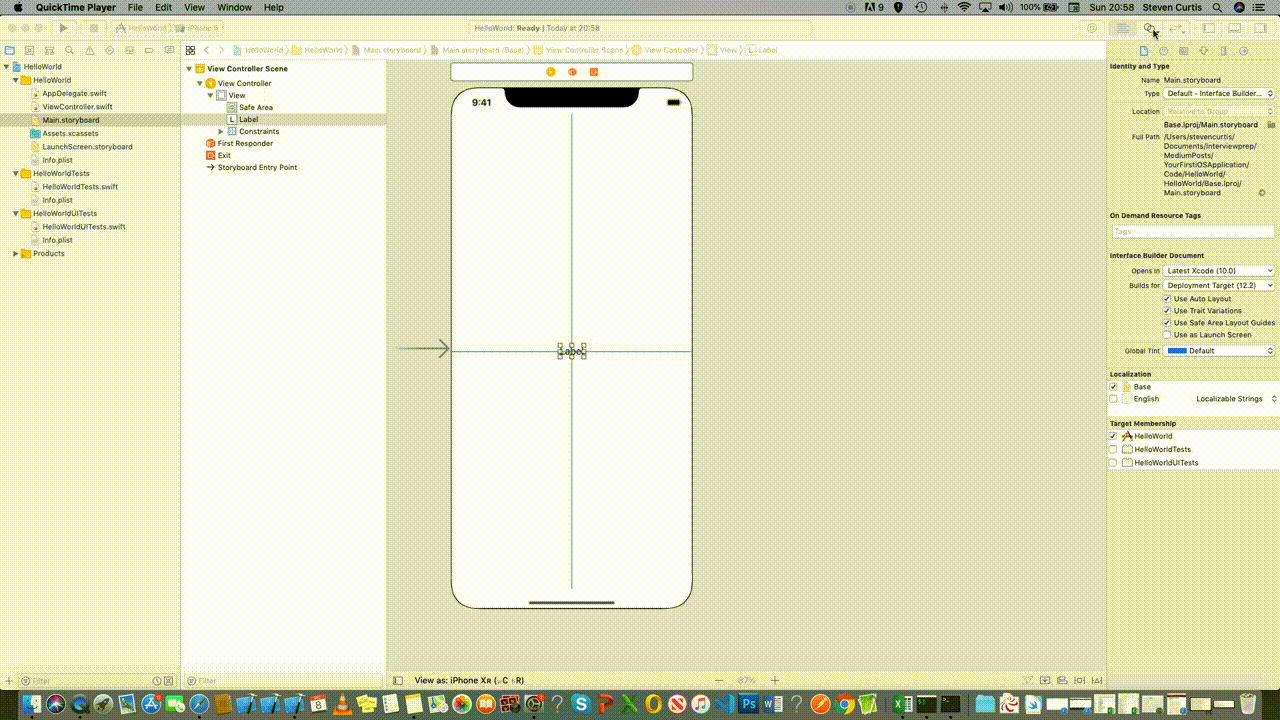Show the Attributes inspector tab
This screenshot has width=1280, height=720.
coord(1204,51)
